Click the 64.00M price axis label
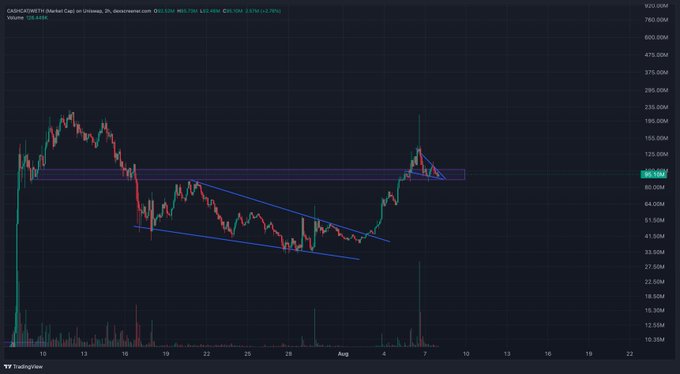 655,204
